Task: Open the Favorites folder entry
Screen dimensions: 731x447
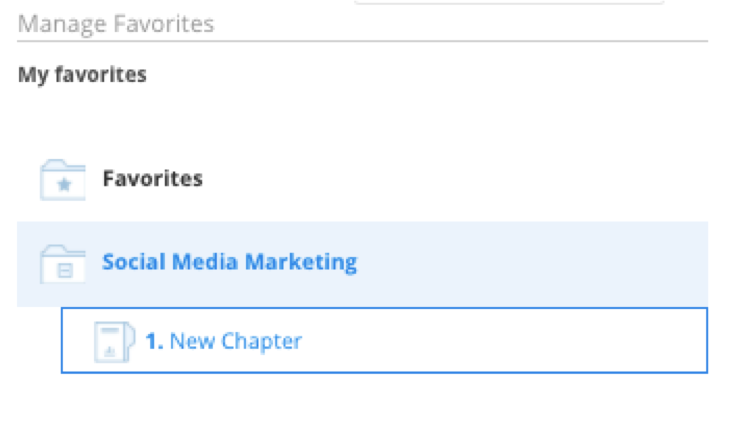Action: tap(152, 179)
